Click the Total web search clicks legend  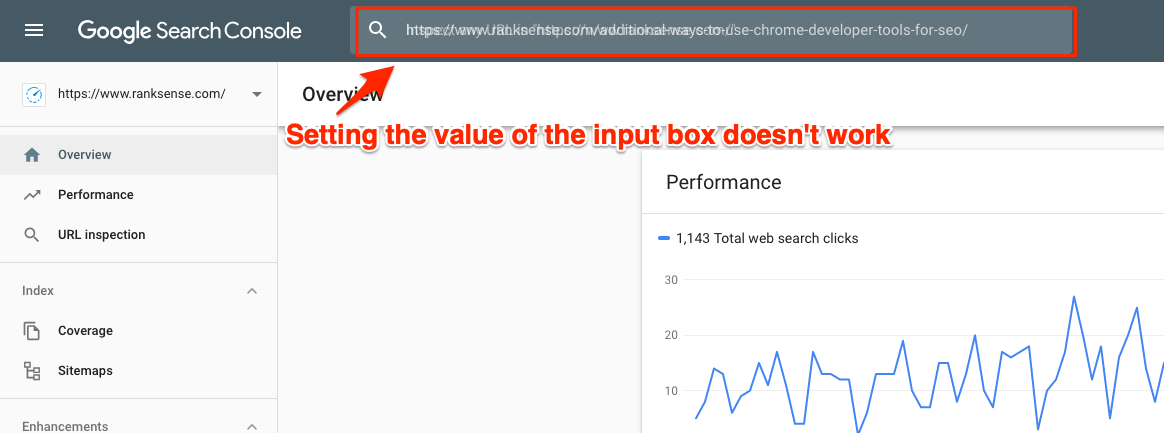coord(766,238)
